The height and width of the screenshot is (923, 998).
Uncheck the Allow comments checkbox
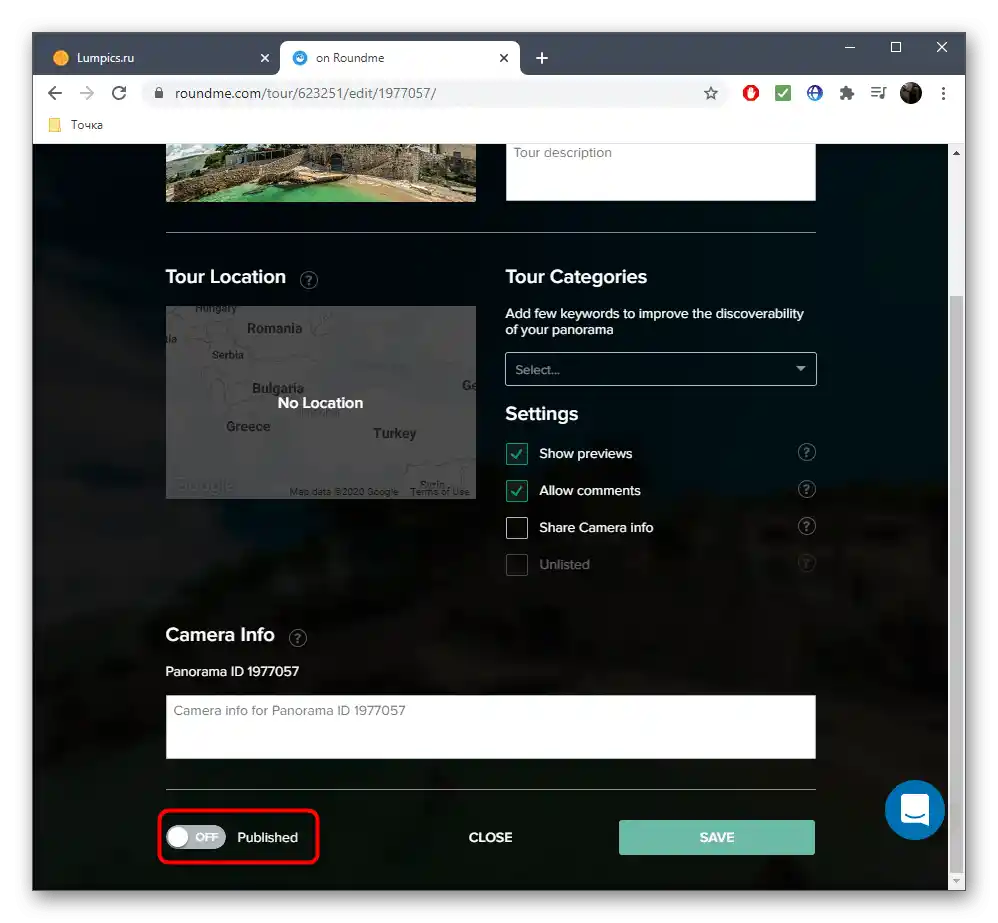(x=517, y=491)
